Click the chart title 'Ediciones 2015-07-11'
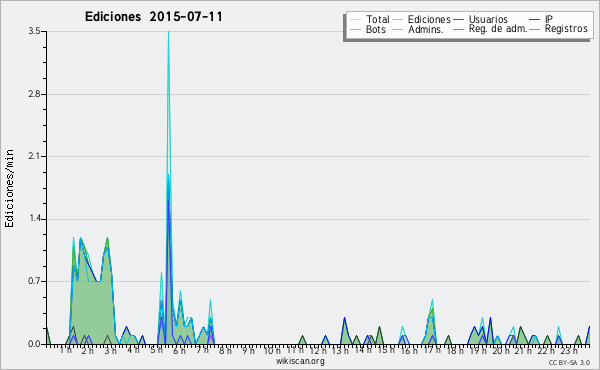The height and width of the screenshot is (370, 600). [153, 17]
